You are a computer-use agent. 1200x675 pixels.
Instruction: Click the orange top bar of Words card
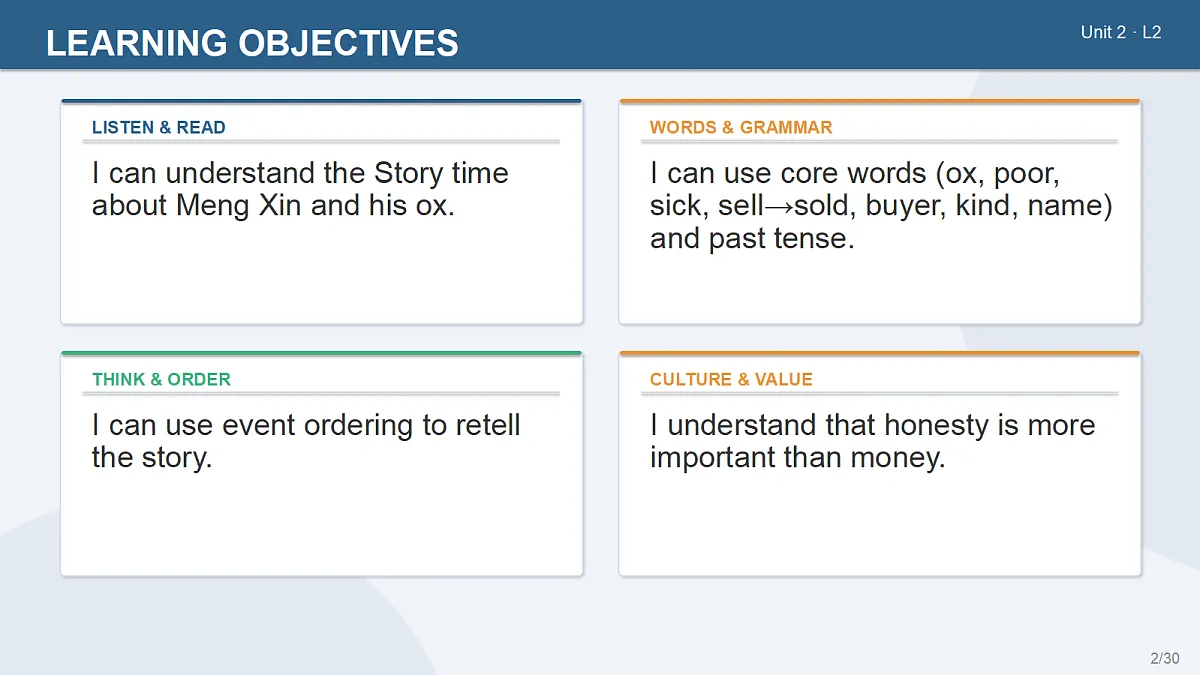(x=880, y=101)
